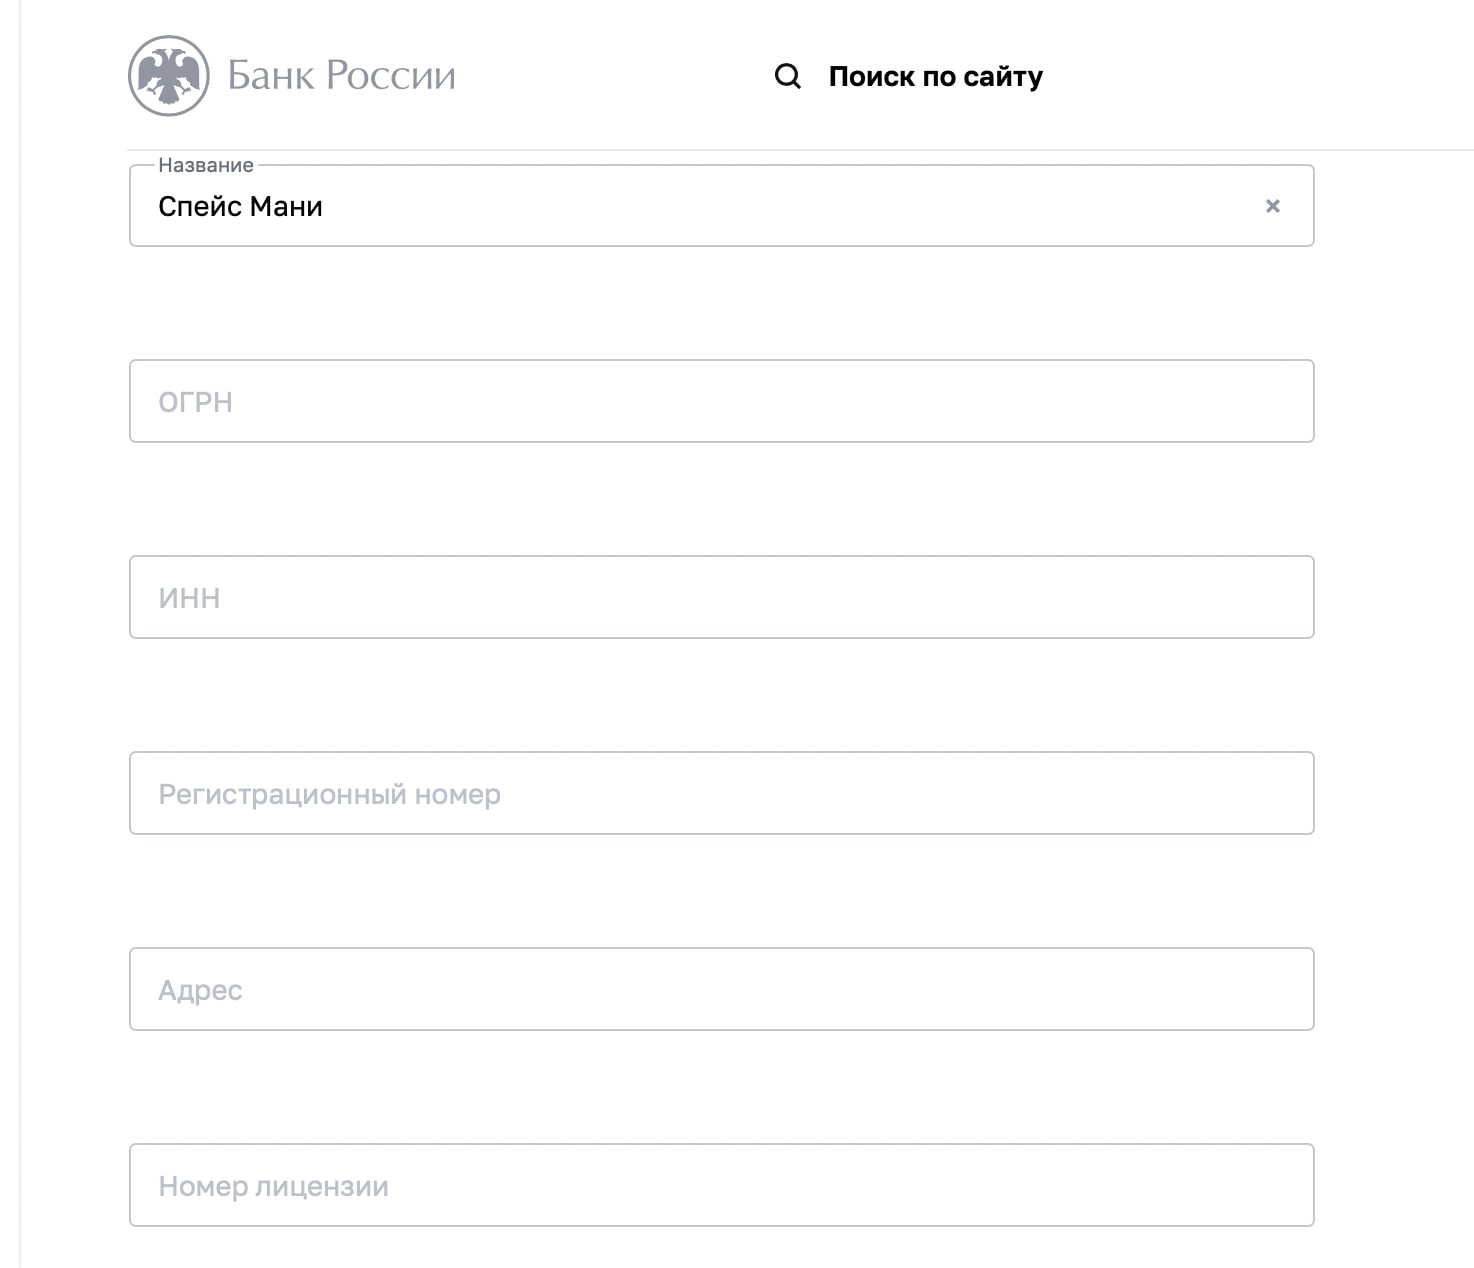Click the ИНН placeholder text

click(x=189, y=598)
